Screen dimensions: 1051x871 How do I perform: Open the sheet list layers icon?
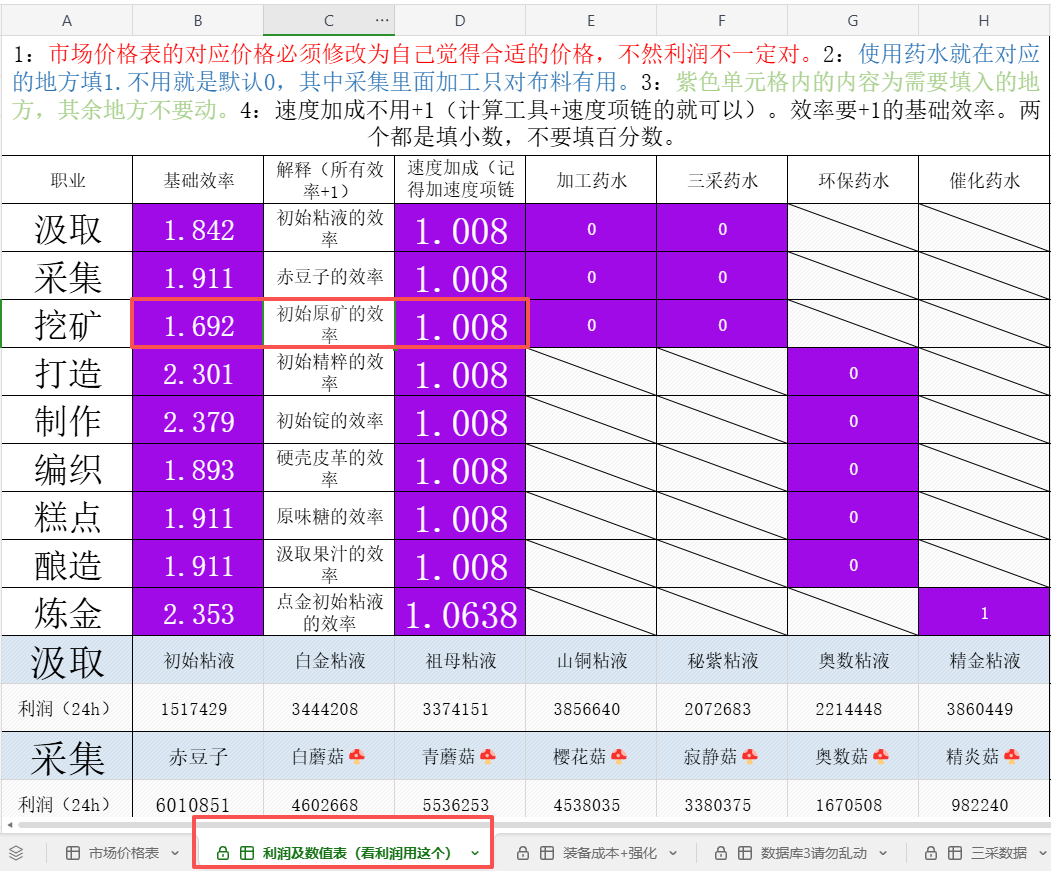16,853
